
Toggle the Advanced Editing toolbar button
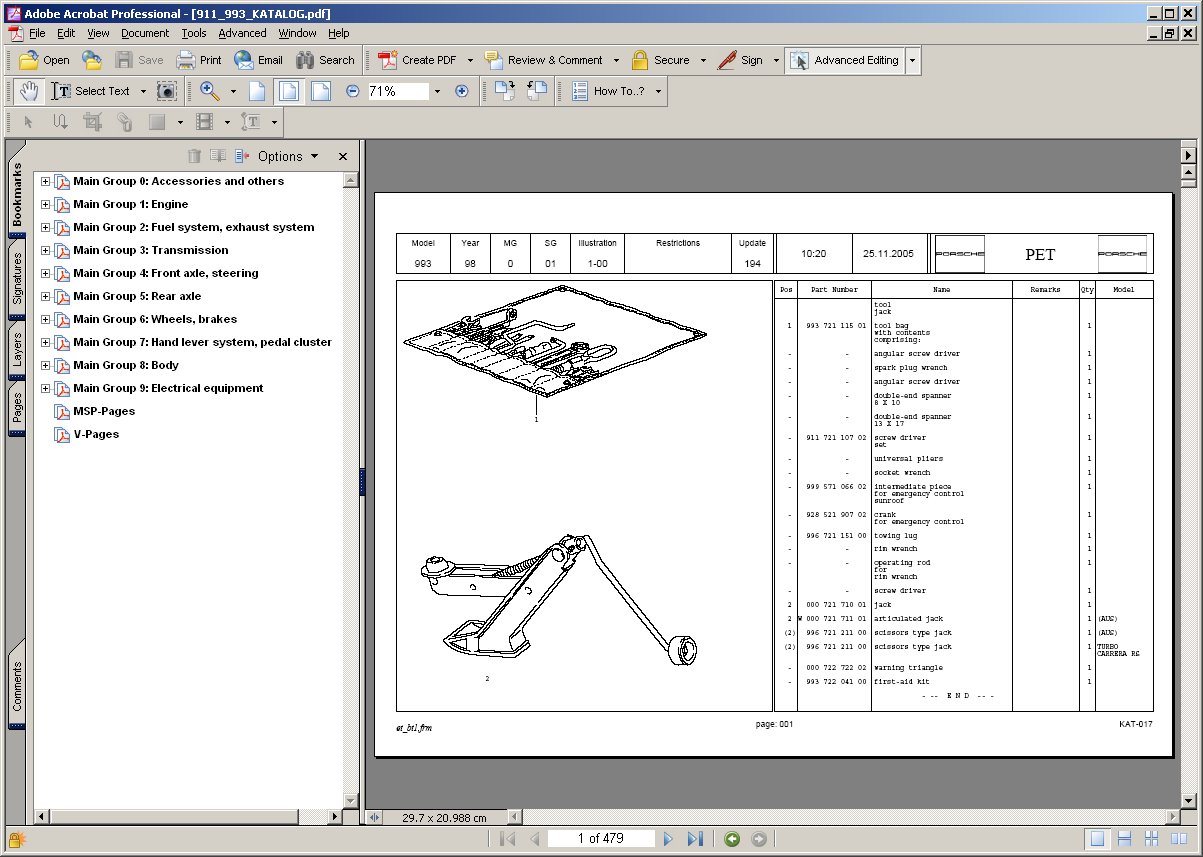[x=845, y=60]
